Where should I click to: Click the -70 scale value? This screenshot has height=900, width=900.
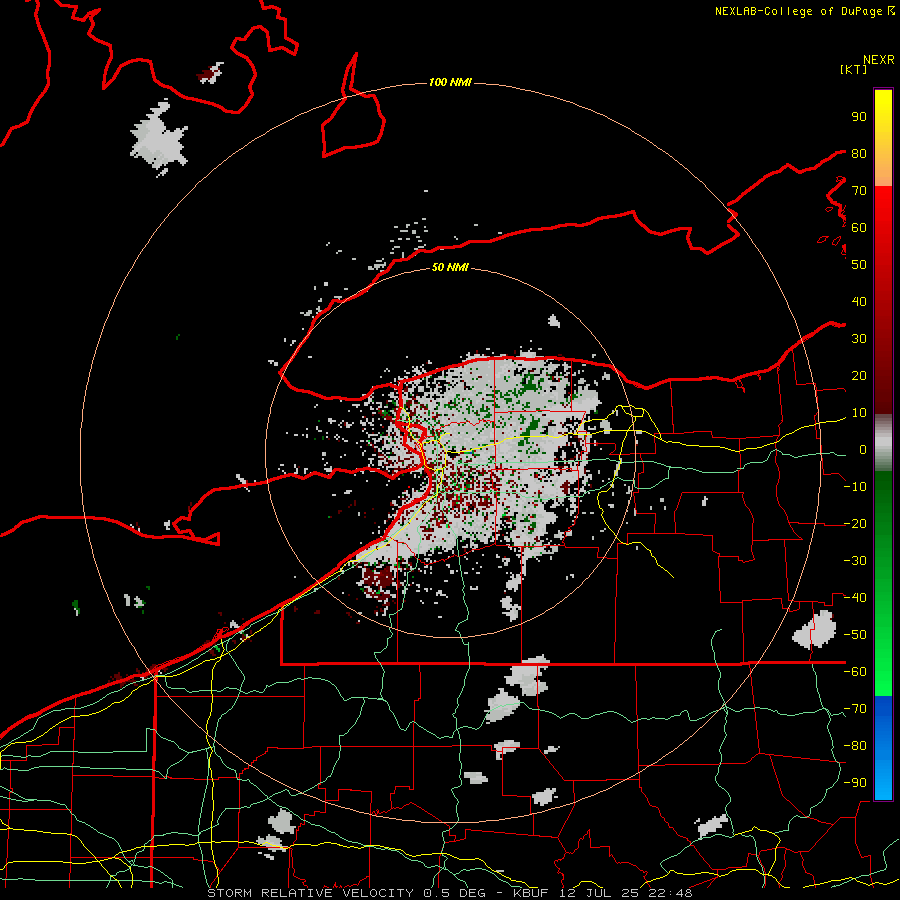pyautogui.click(x=855, y=709)
